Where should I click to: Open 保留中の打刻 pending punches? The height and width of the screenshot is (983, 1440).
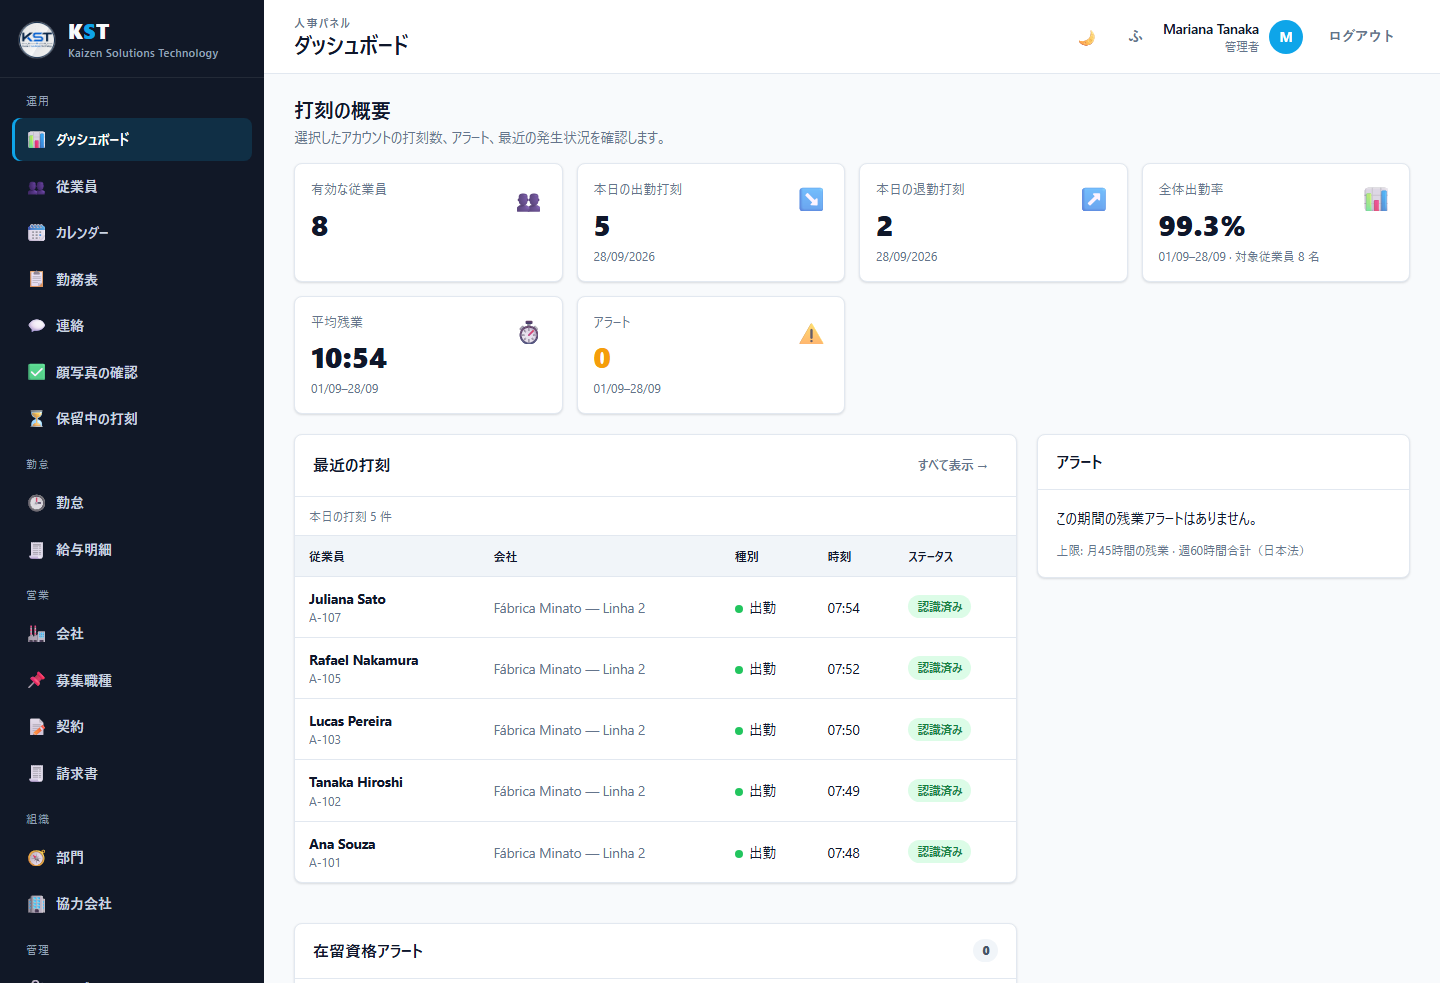tap(132, 419)
